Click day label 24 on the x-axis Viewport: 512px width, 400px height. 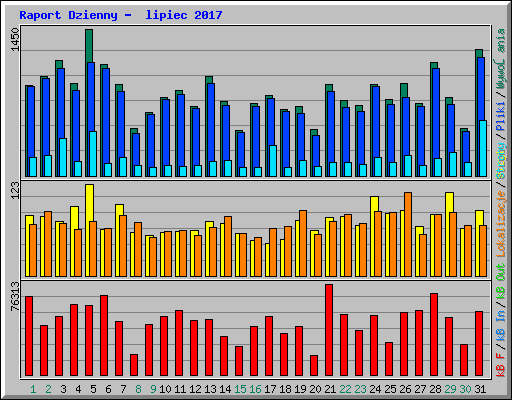click(x=375, y=389)
